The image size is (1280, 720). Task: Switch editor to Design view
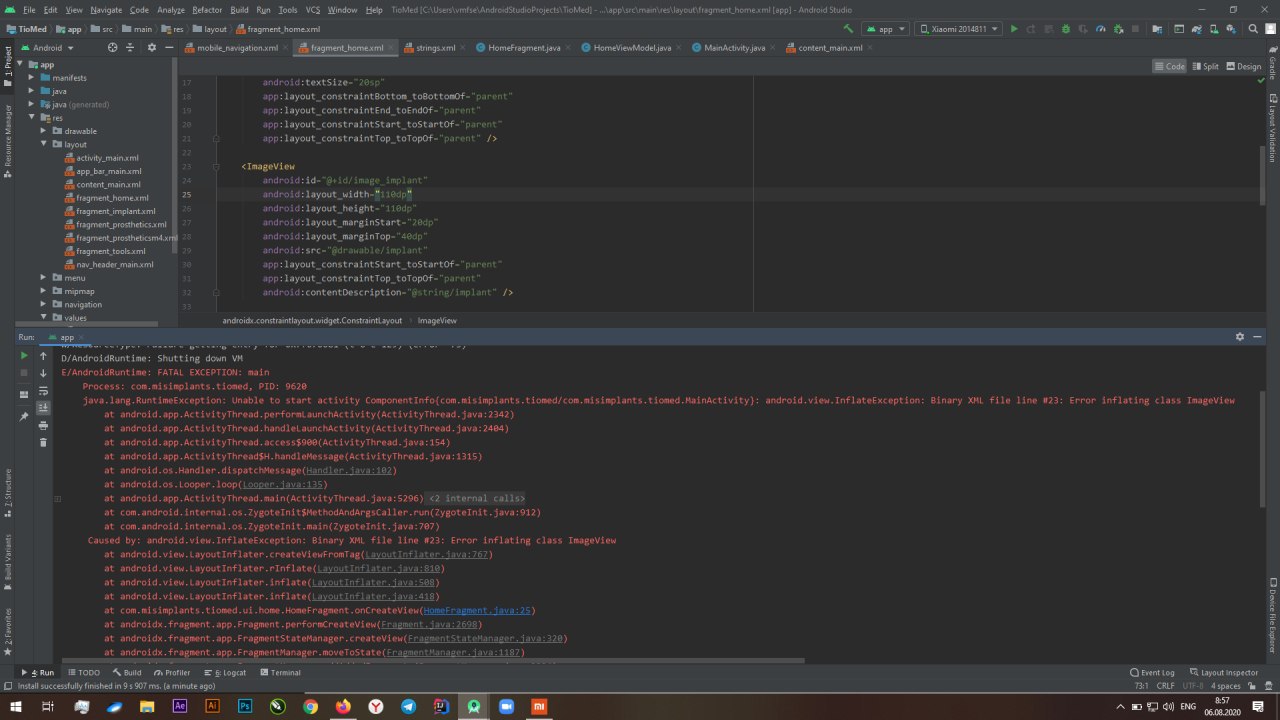[x=1244, y=66]
